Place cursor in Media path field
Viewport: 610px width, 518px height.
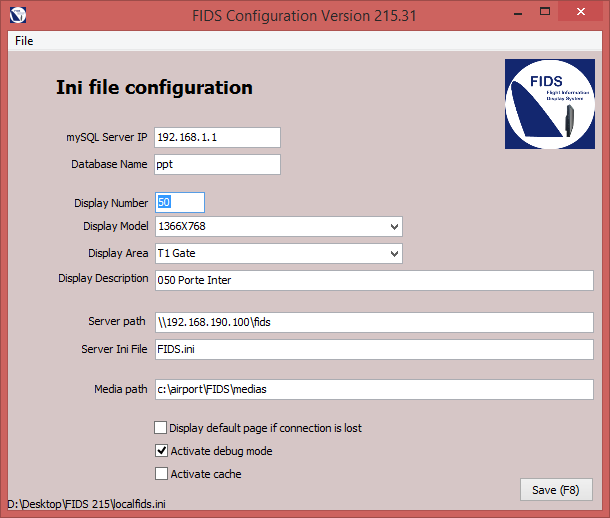pos(373,389)
